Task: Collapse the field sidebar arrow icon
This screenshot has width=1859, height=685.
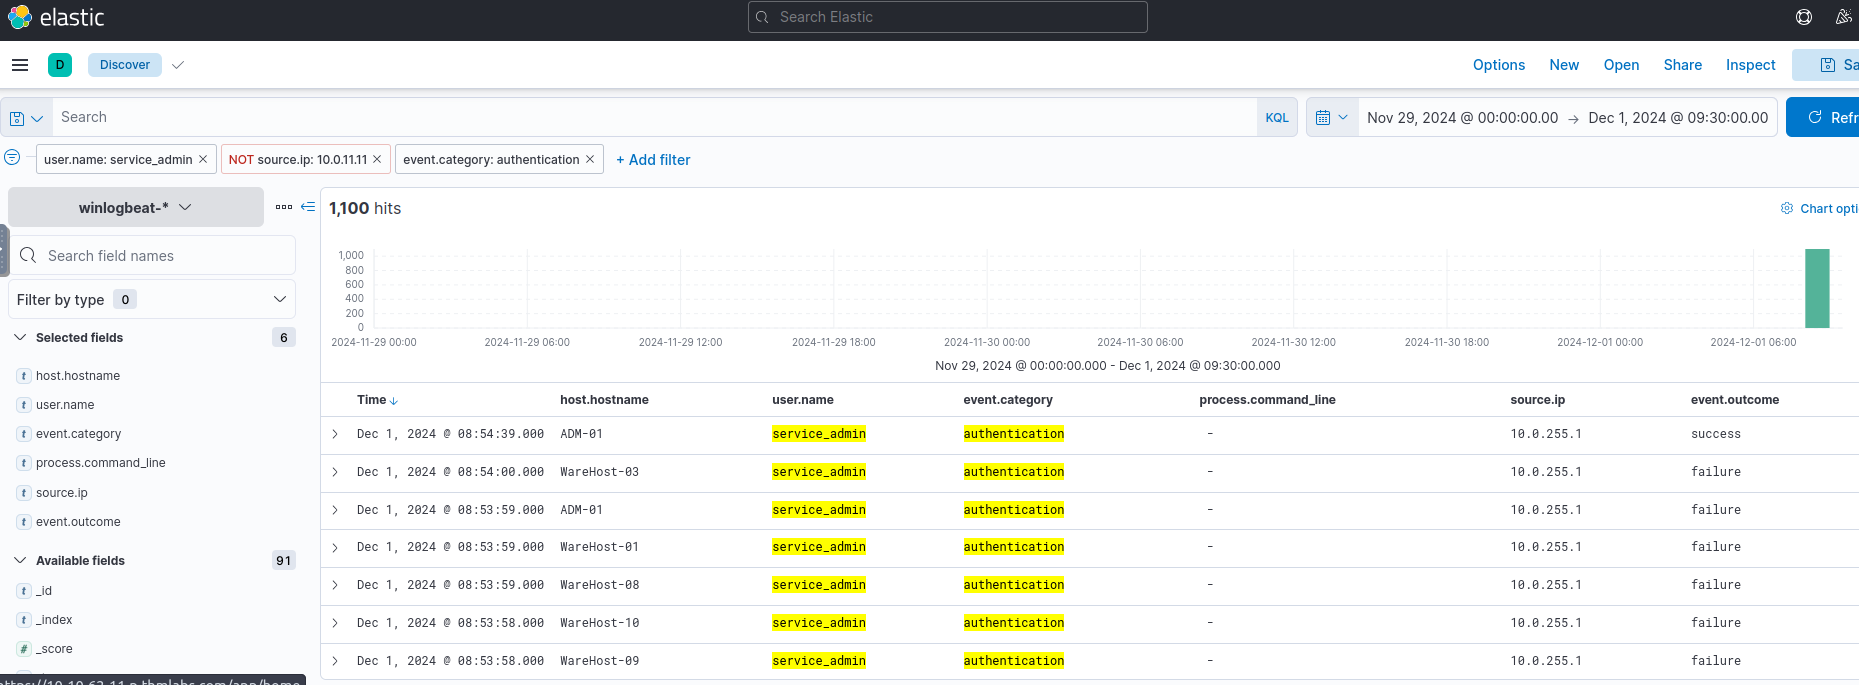Action: tap(308, 207)
